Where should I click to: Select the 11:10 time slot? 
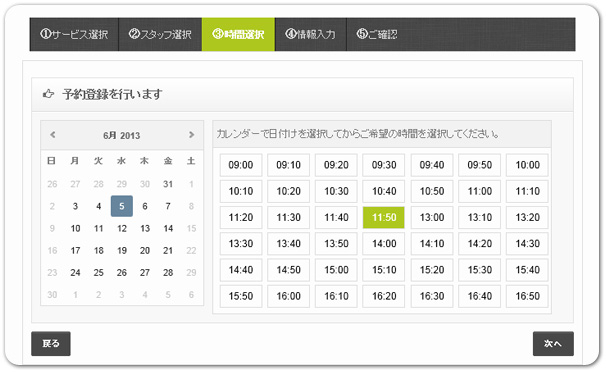[x=527, y=191]
